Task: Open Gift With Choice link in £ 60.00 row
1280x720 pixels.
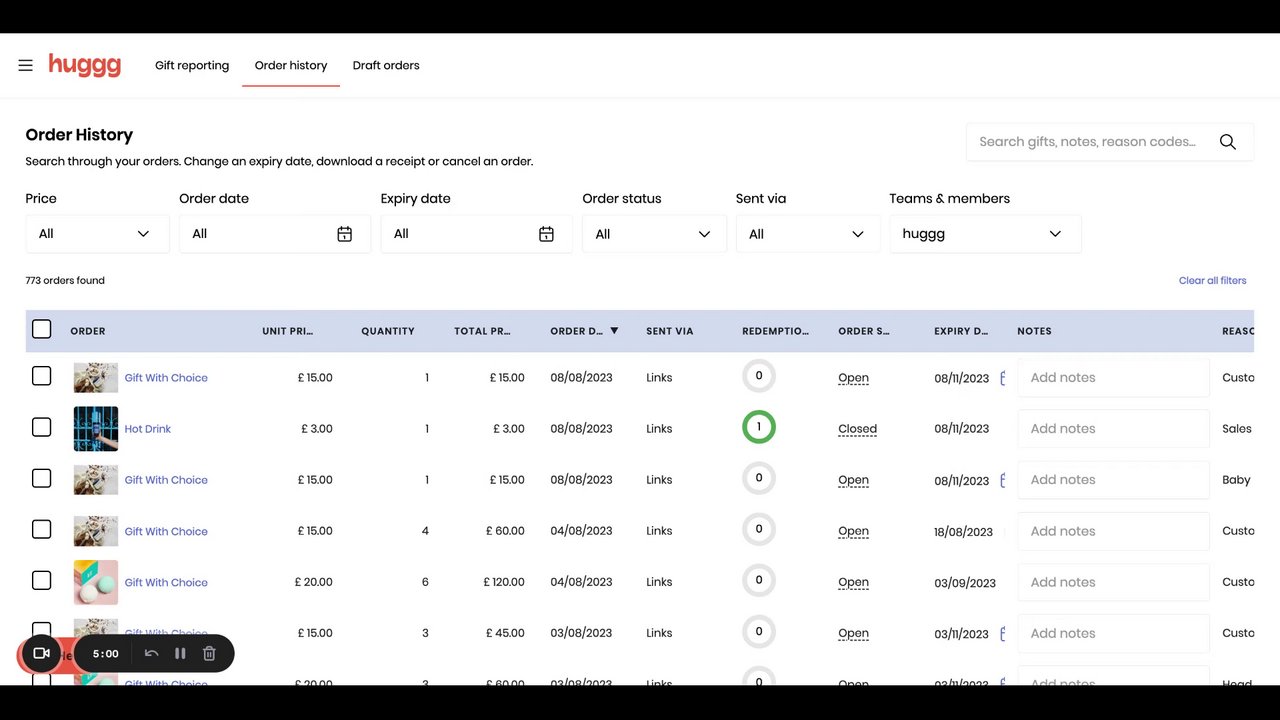Action: [x=166, y=531]
